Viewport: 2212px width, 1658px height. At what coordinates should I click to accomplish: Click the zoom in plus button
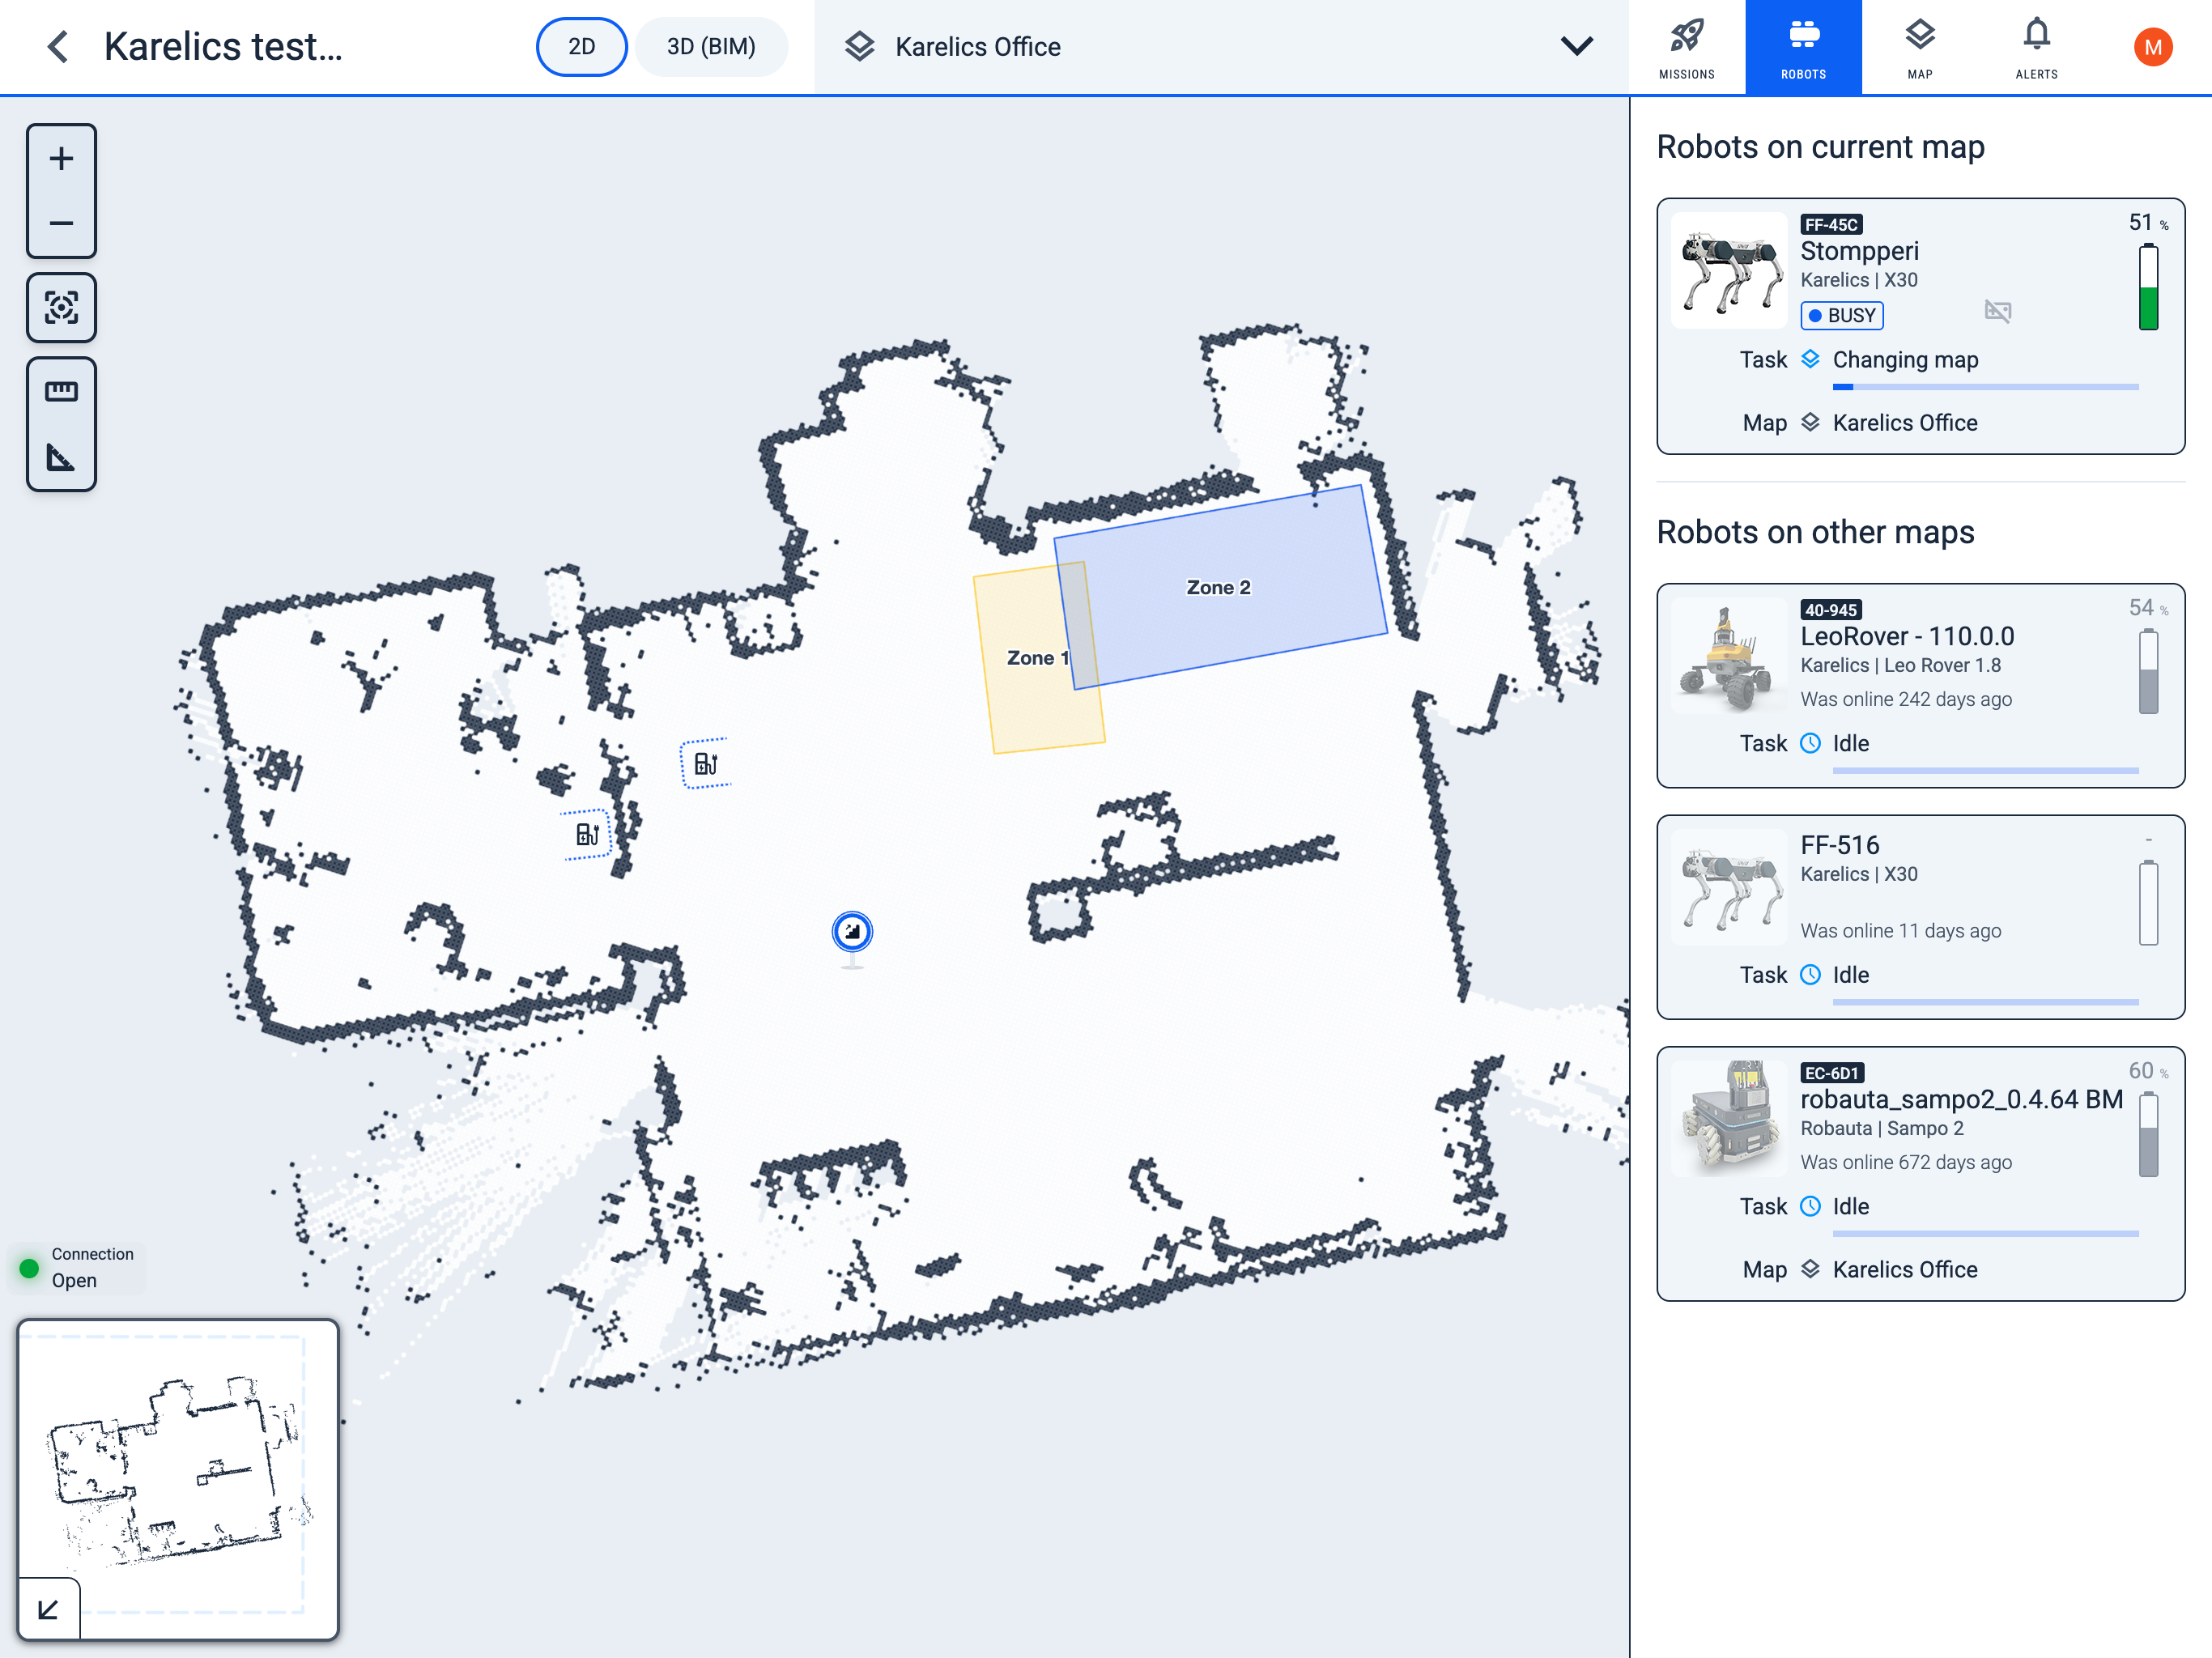(61, 159)
